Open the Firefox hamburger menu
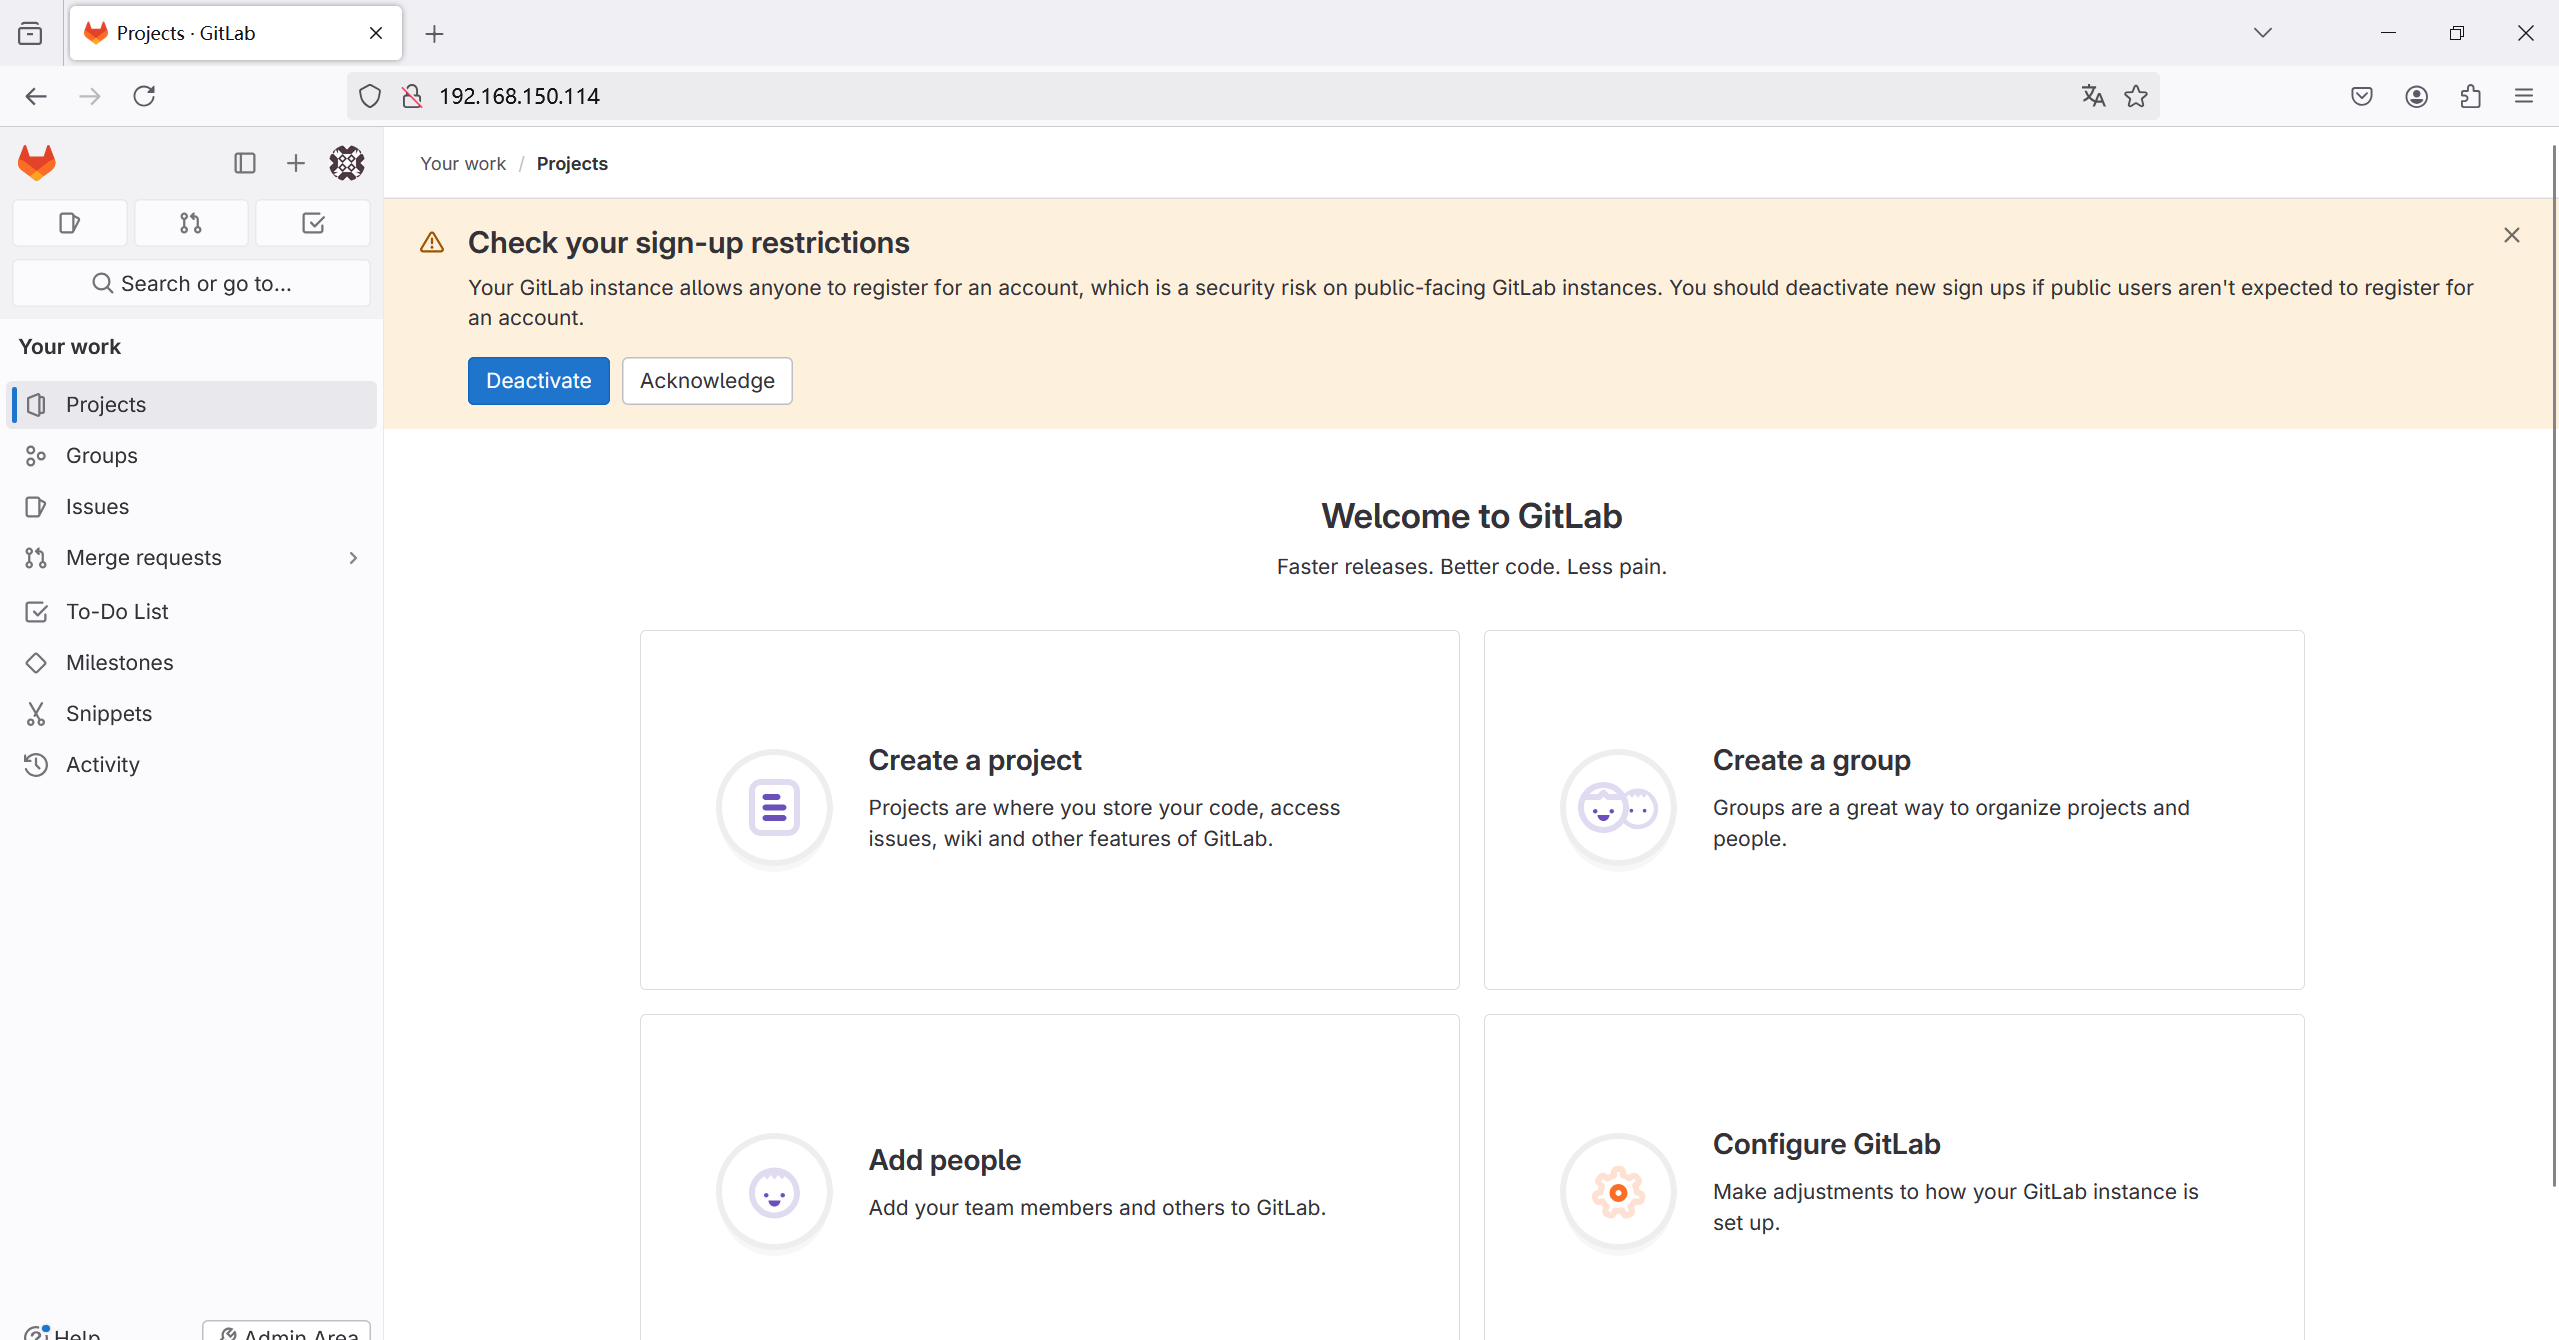The width and height of the screenshot is (2559, 1340). point(2524,96)
